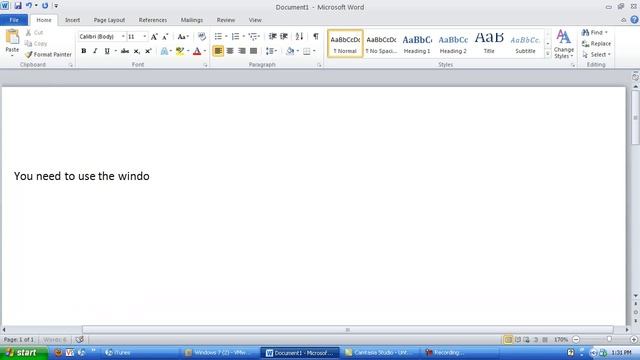The height and width of the screenshot is (360, 640).
Task: Minimize the ribbon with caret icon
Action: [624, 20]
